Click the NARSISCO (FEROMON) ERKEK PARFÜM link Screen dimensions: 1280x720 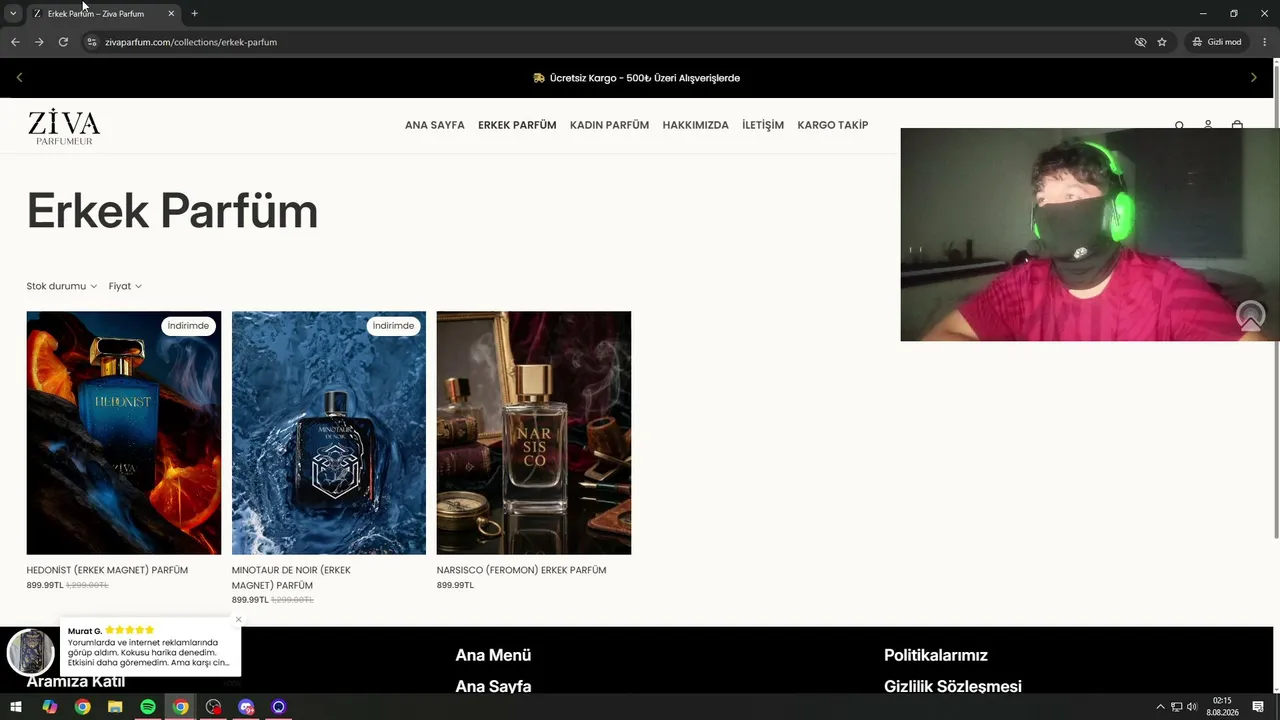[521, 570]
